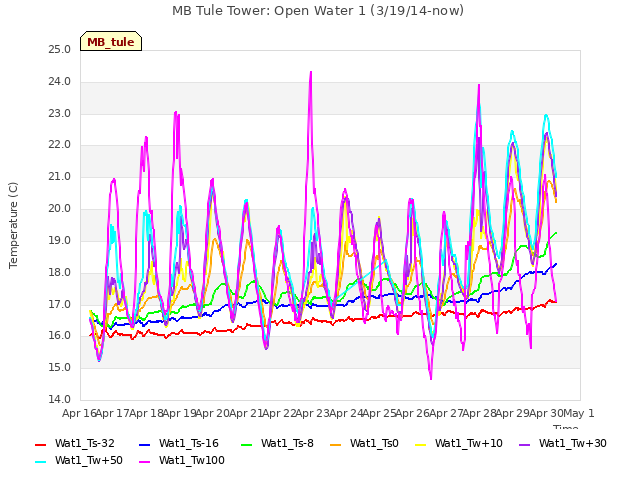640x480 pixels.
Task: Select the orange Wat1_Ts0 legend swatch
Action: point(336,444)
